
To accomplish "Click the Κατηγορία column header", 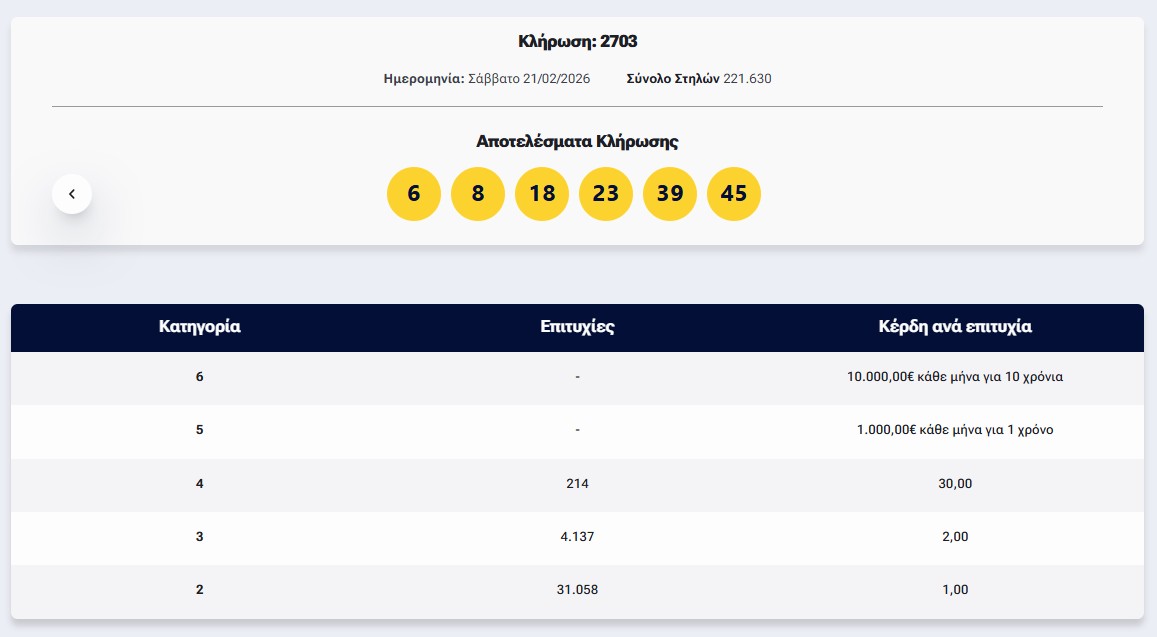I will click(x=200, y=327).
